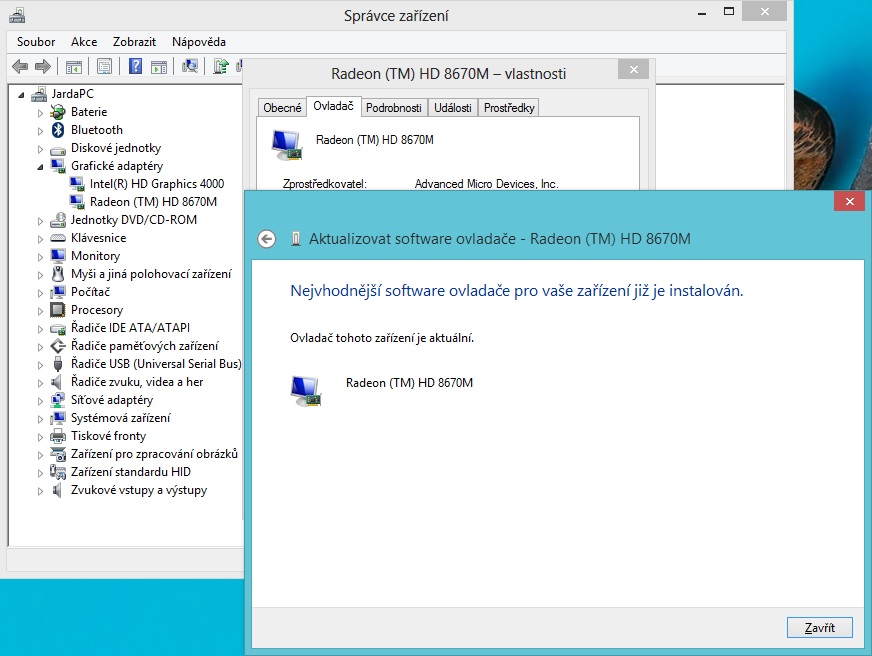Click the Baterie battery icon
The image size is (872, 656).
pyautogui.click(x=57, y=112)
